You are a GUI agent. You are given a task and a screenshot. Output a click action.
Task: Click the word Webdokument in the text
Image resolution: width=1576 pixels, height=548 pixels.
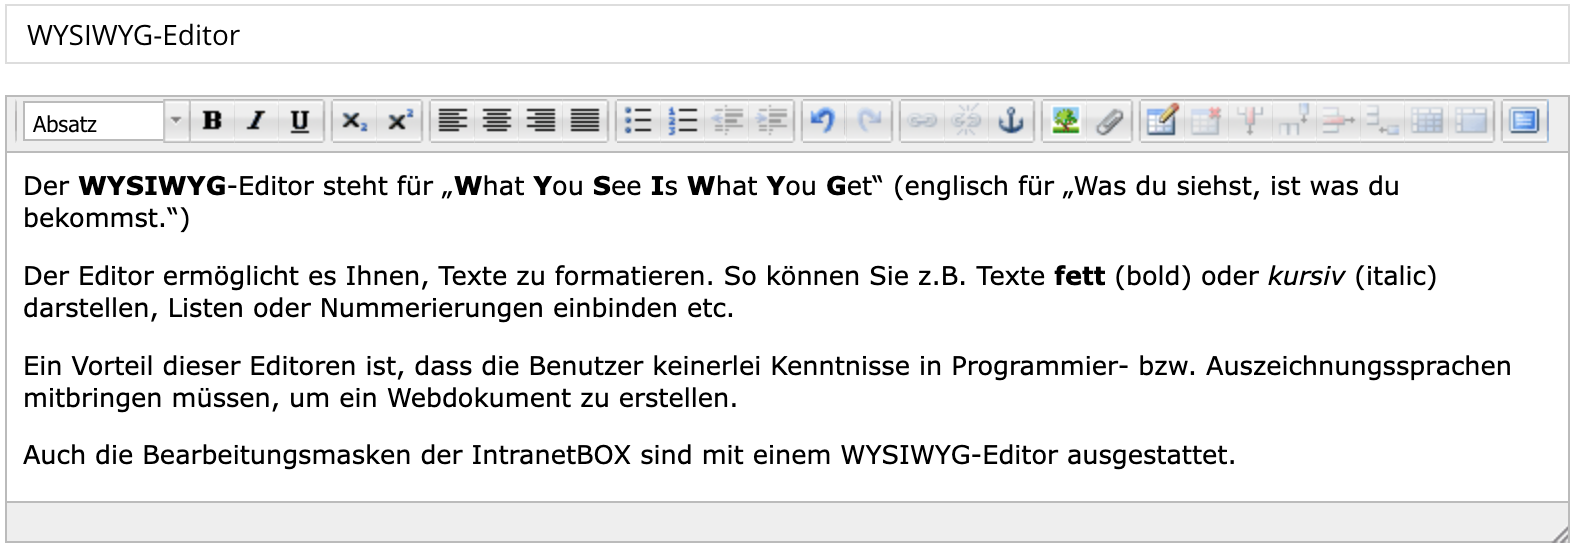[479, 398]
